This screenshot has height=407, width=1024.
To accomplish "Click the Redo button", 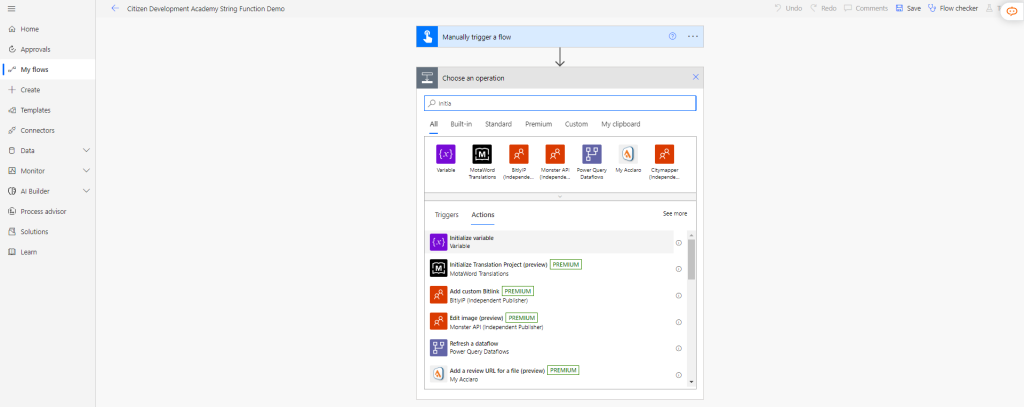I will (x=823, y=8).
